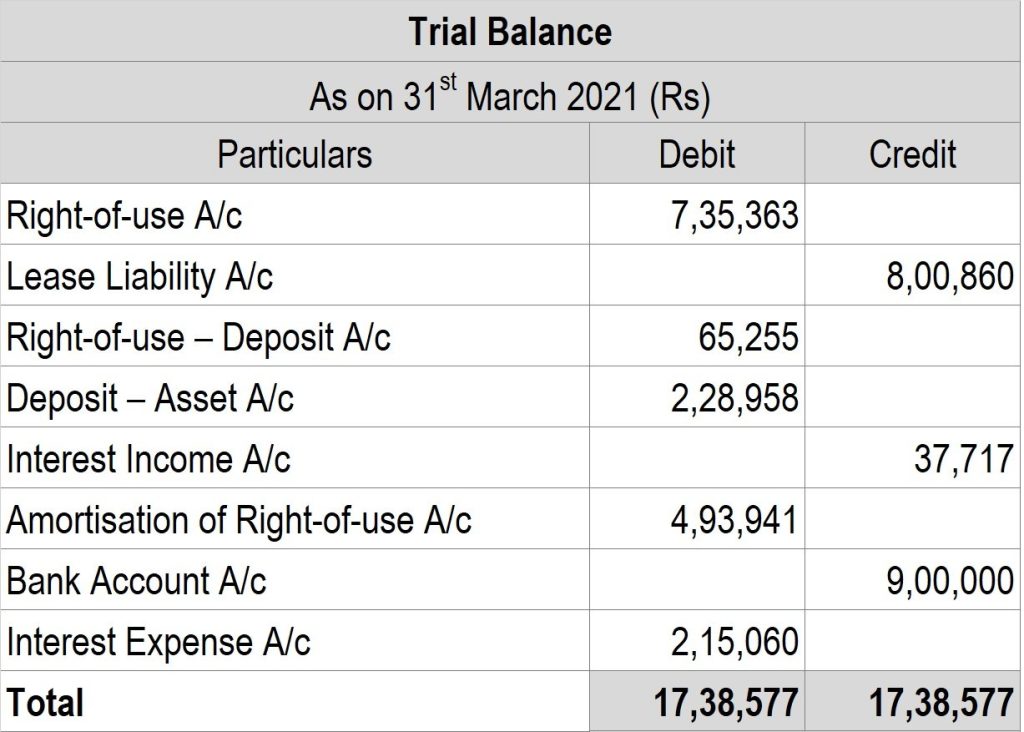Select the Interest Expense A/c label
This screenshot has height=732, width=1024.
(159, 643)
